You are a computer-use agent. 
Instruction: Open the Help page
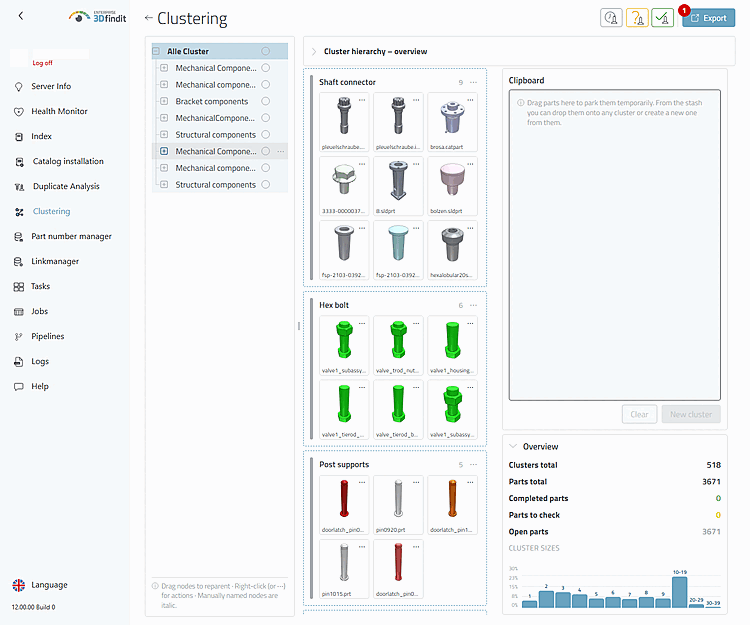coord(40,386)
